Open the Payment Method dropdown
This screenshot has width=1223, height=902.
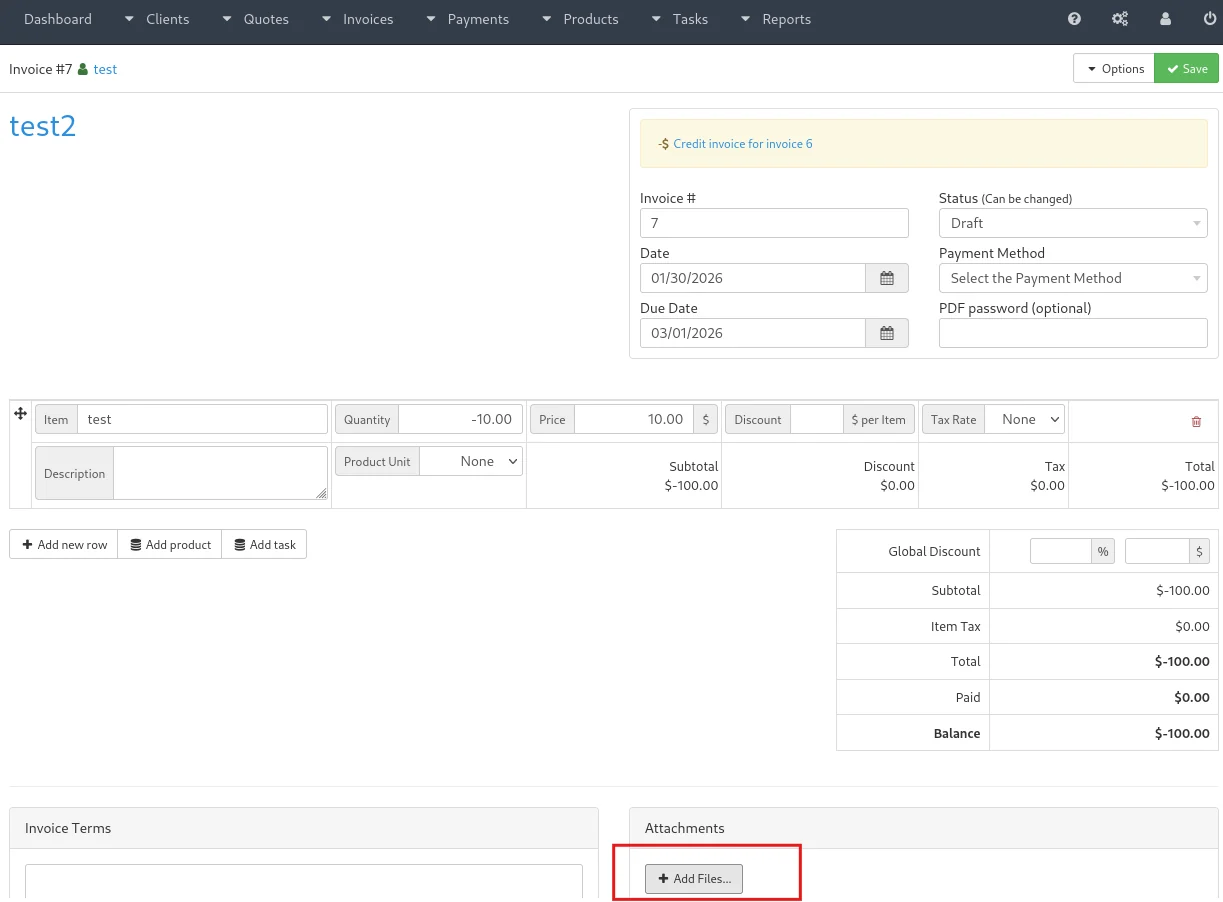[1073, 278]
